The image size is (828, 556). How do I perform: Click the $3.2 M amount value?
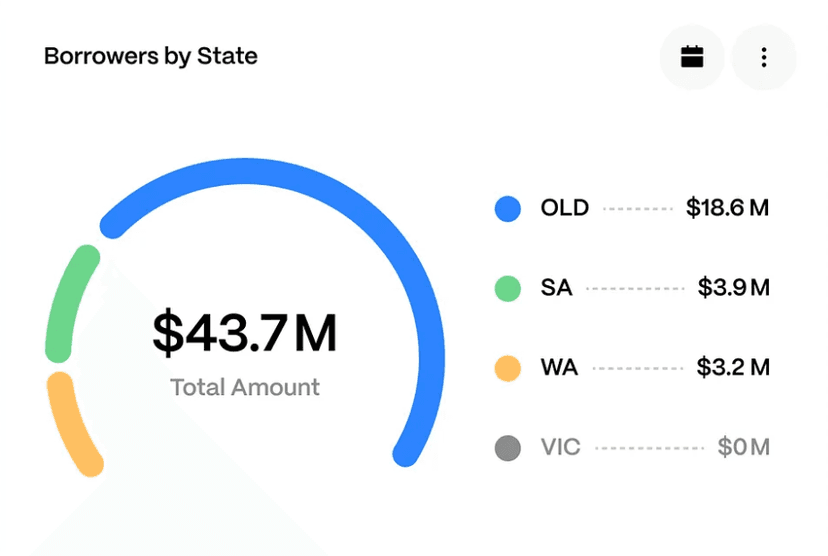click(733, 367)
